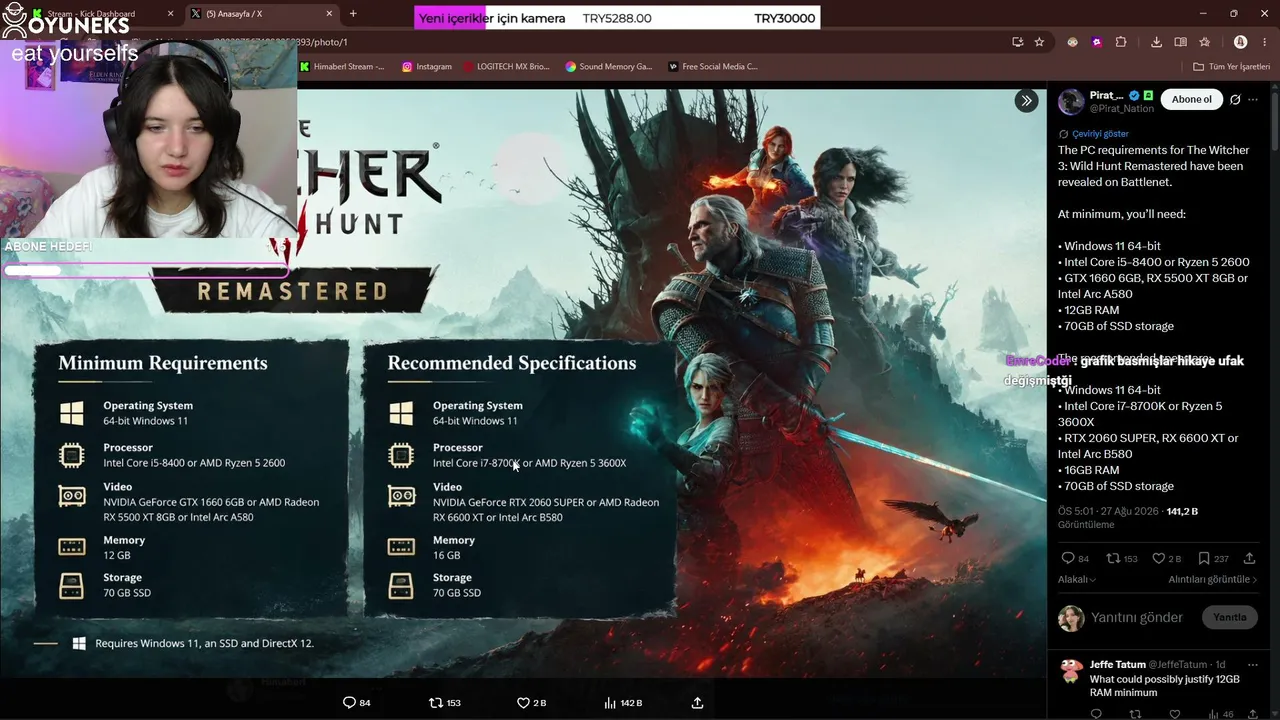
Task: Click the green affiliate badge beside Pirat_Nation
Action: [x=1148, y=96]
